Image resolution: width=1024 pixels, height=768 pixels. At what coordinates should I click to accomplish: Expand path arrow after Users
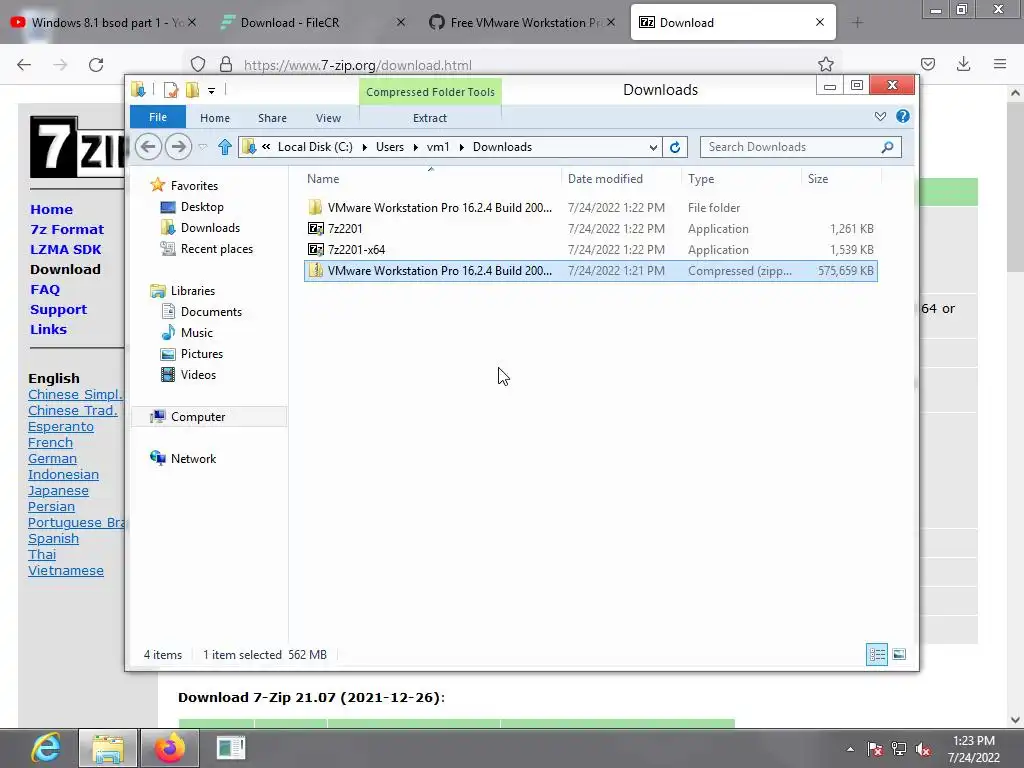point(415,148)
